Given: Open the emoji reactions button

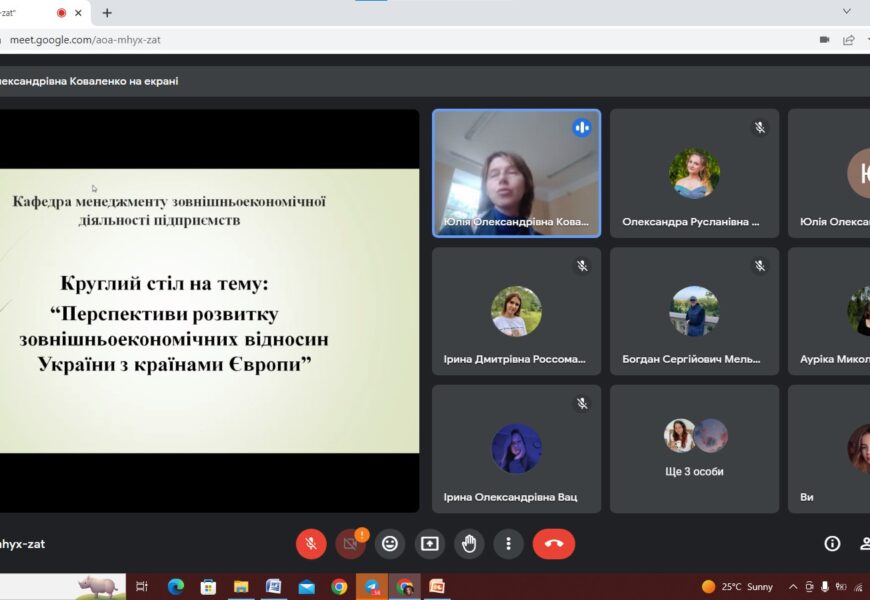Looking at the screenshot, I should (x=390, y=544).
